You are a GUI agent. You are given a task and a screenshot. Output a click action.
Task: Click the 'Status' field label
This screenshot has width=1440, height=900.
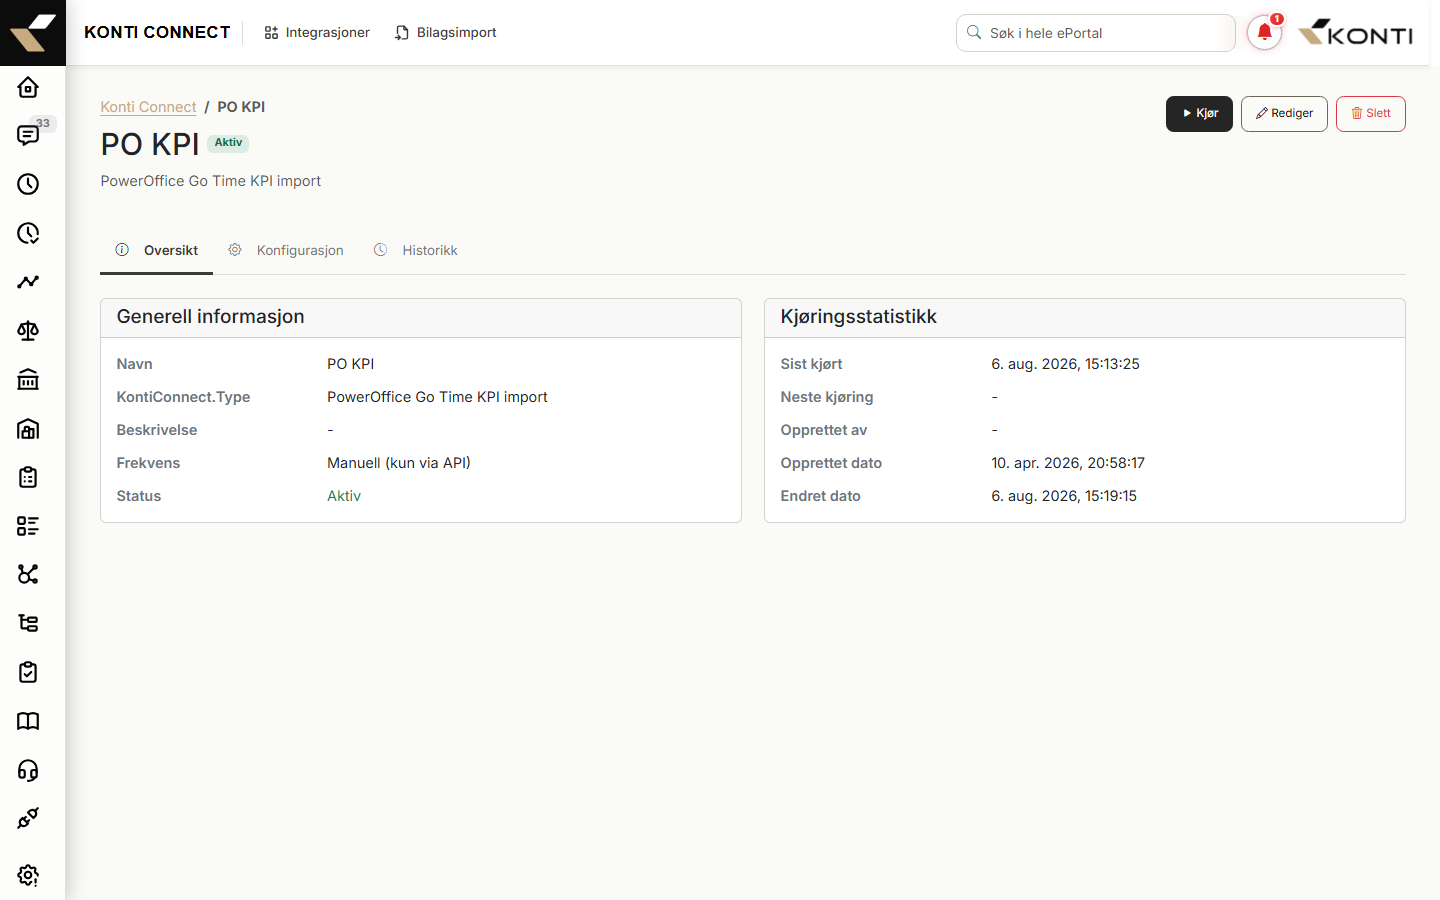[139, 496]
